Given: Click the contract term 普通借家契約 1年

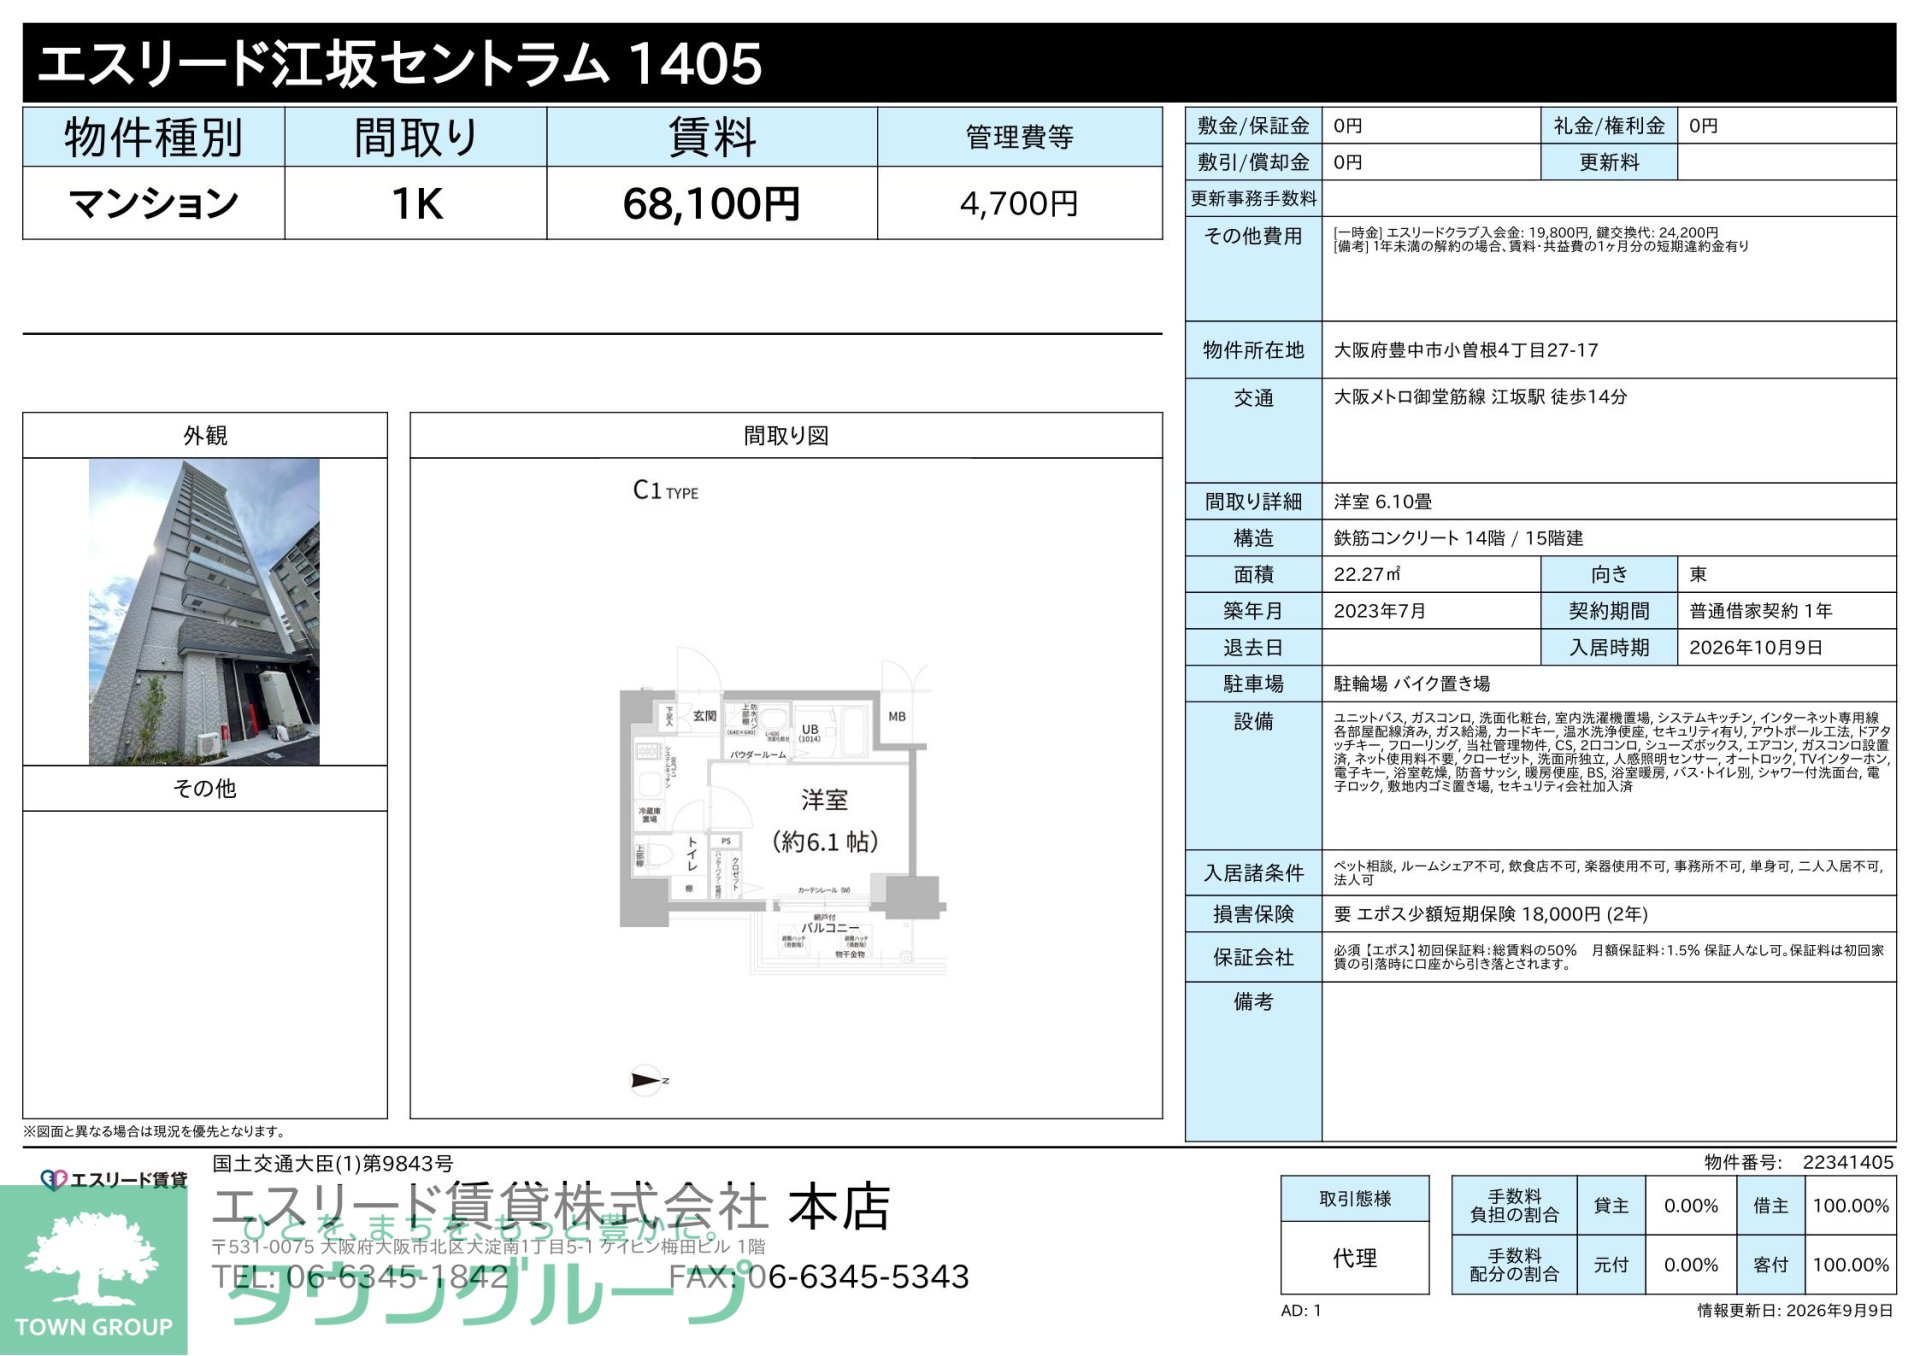Looking at the screenshot, I should 1761,611.
